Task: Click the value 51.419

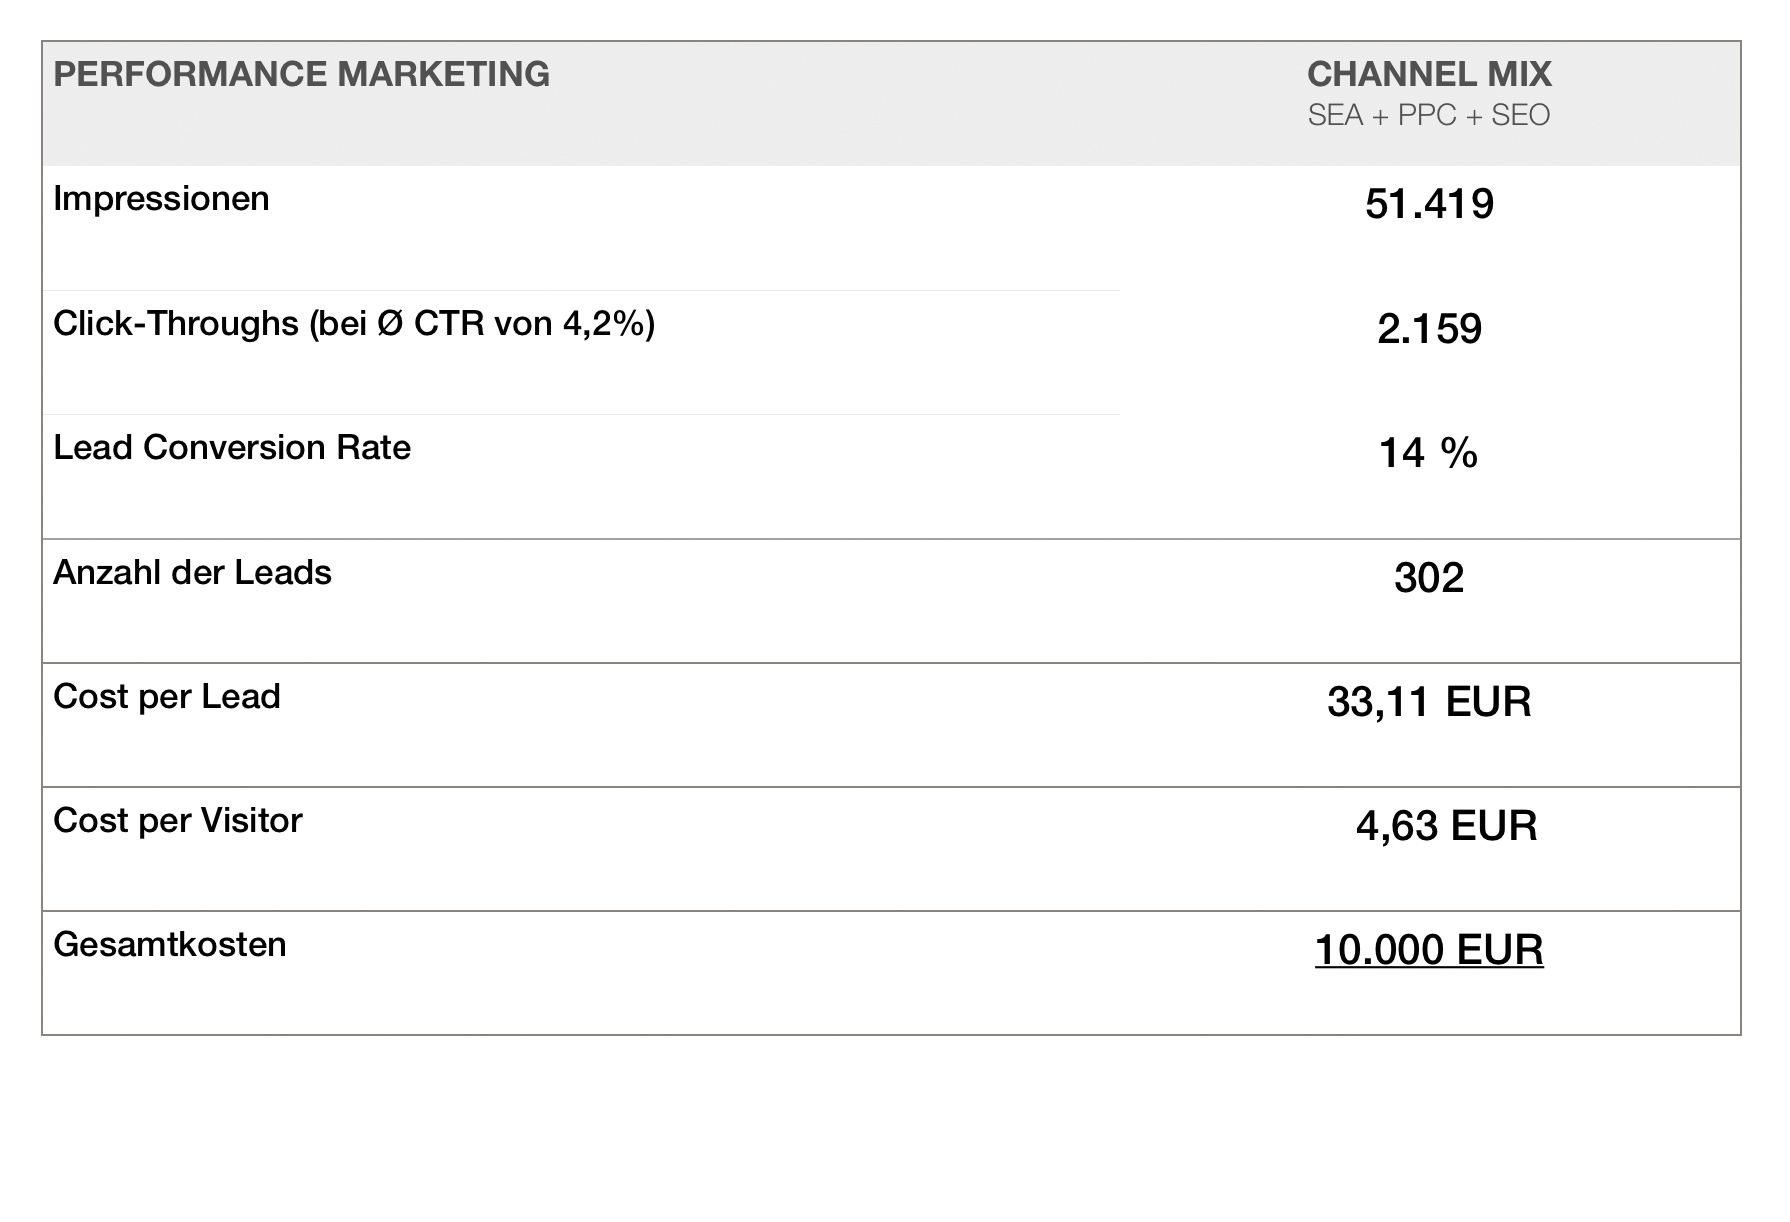Action: coord(1429,204)
